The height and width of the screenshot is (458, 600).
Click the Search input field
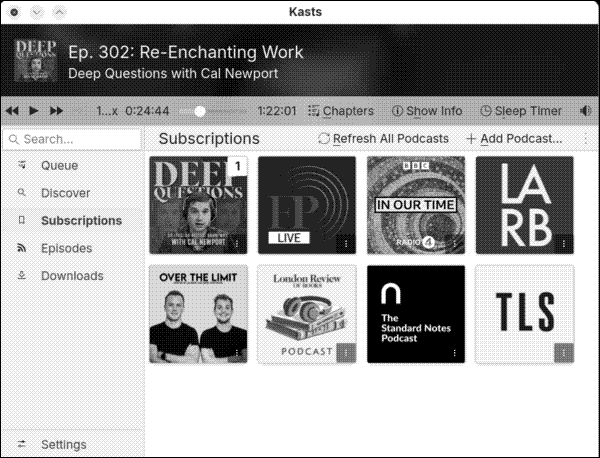[72, 139]
